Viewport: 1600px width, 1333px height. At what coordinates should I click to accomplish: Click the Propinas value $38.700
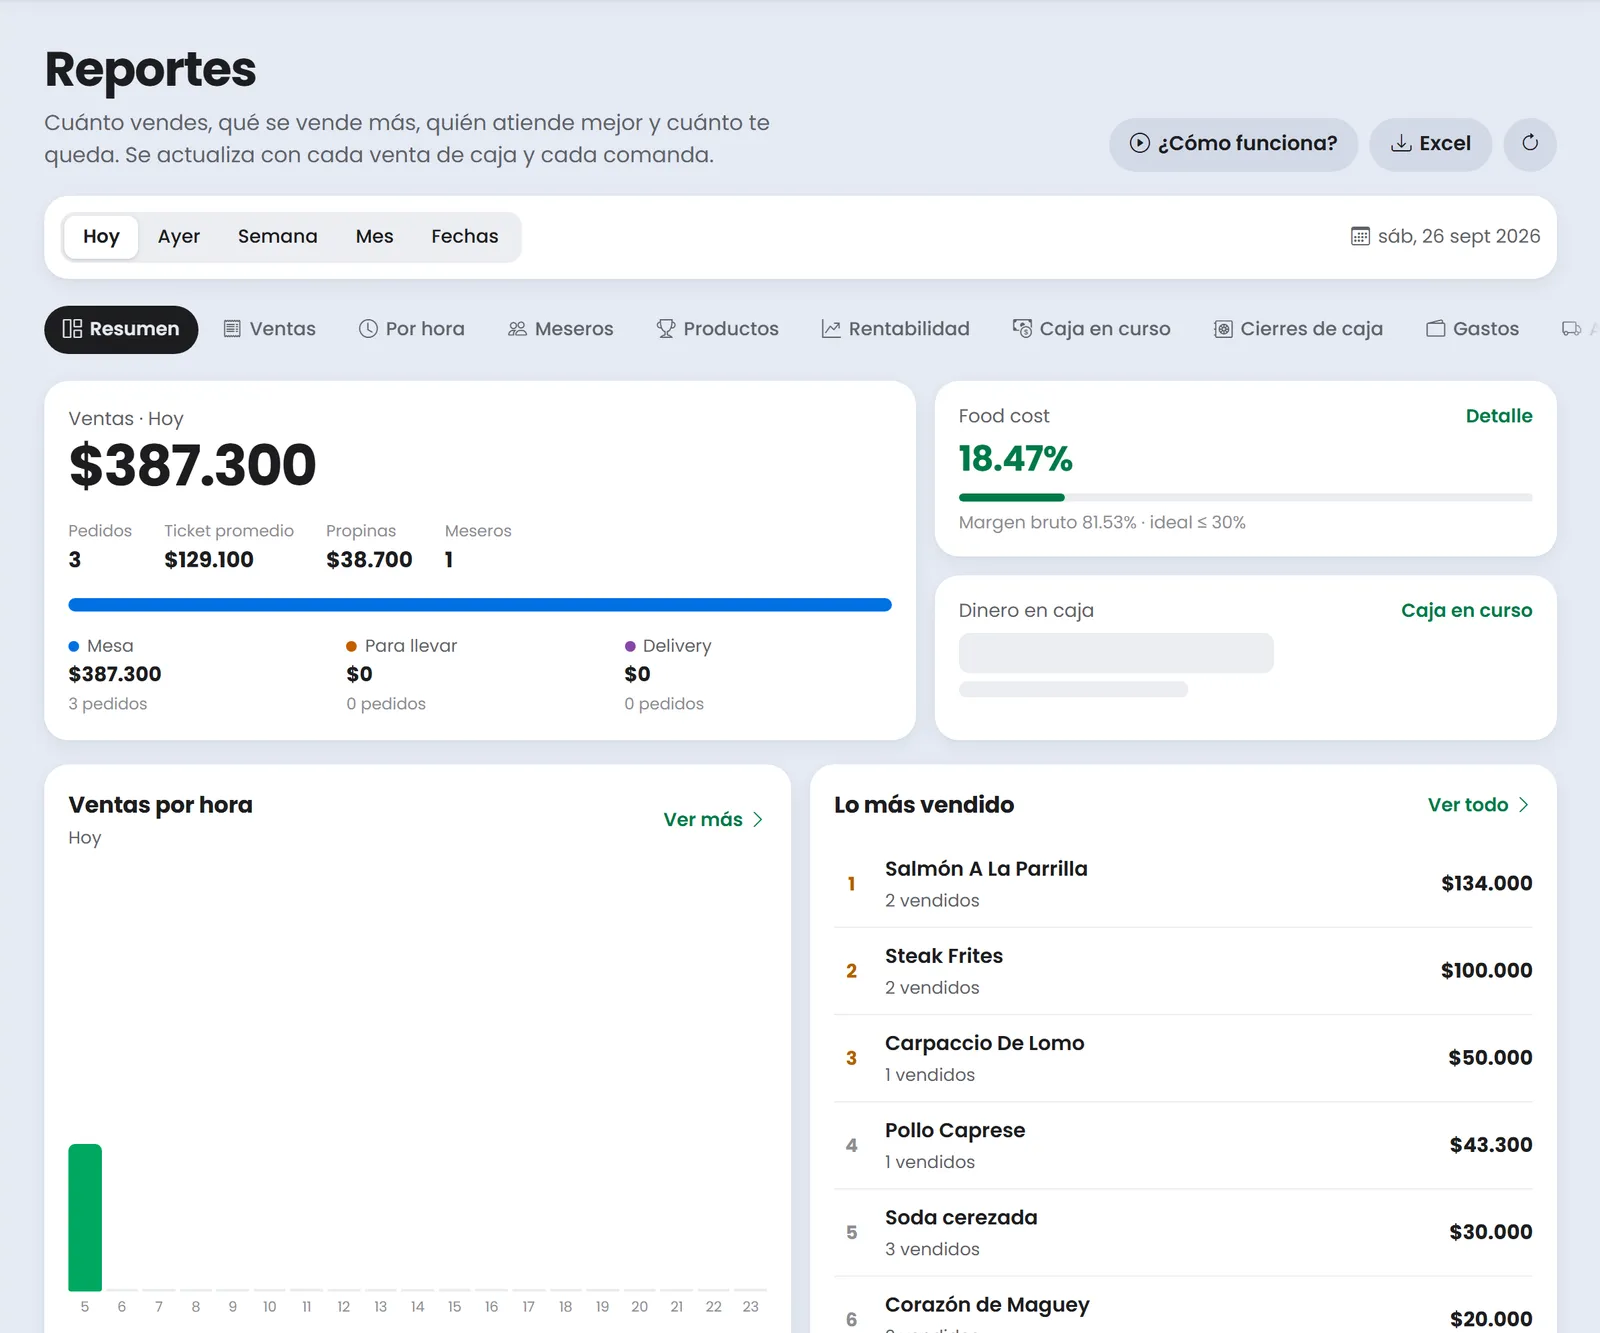click(x=369, y=560)
